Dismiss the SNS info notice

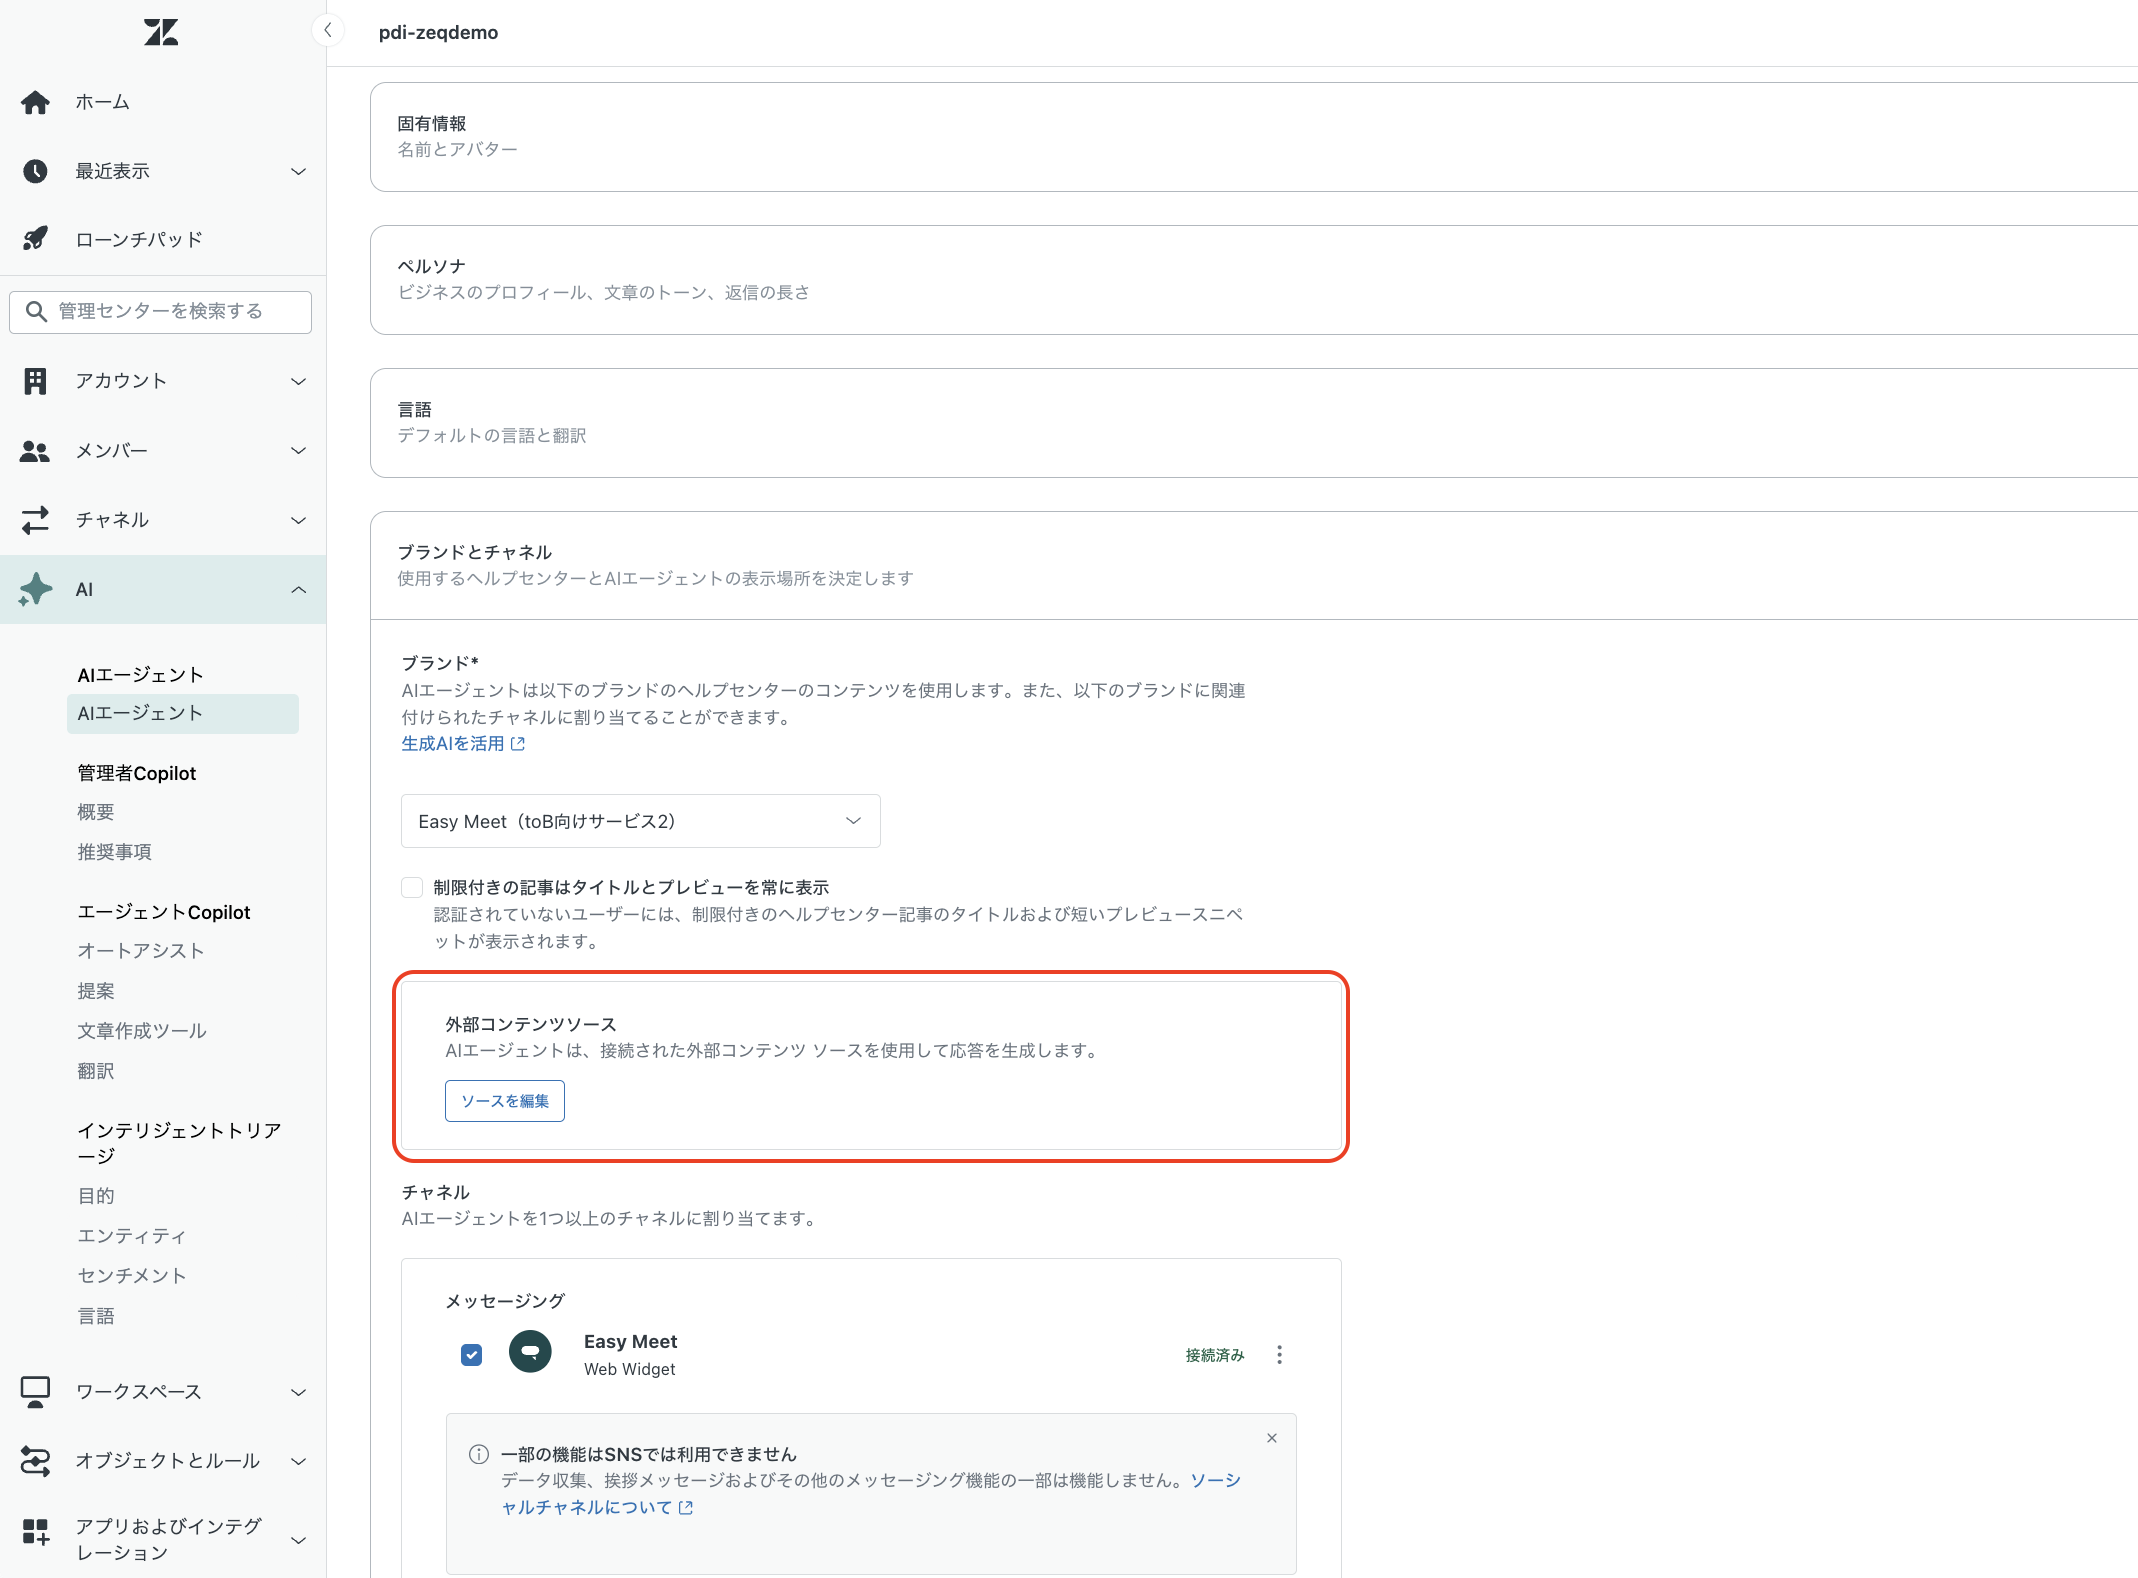tap(1271, 1438)
